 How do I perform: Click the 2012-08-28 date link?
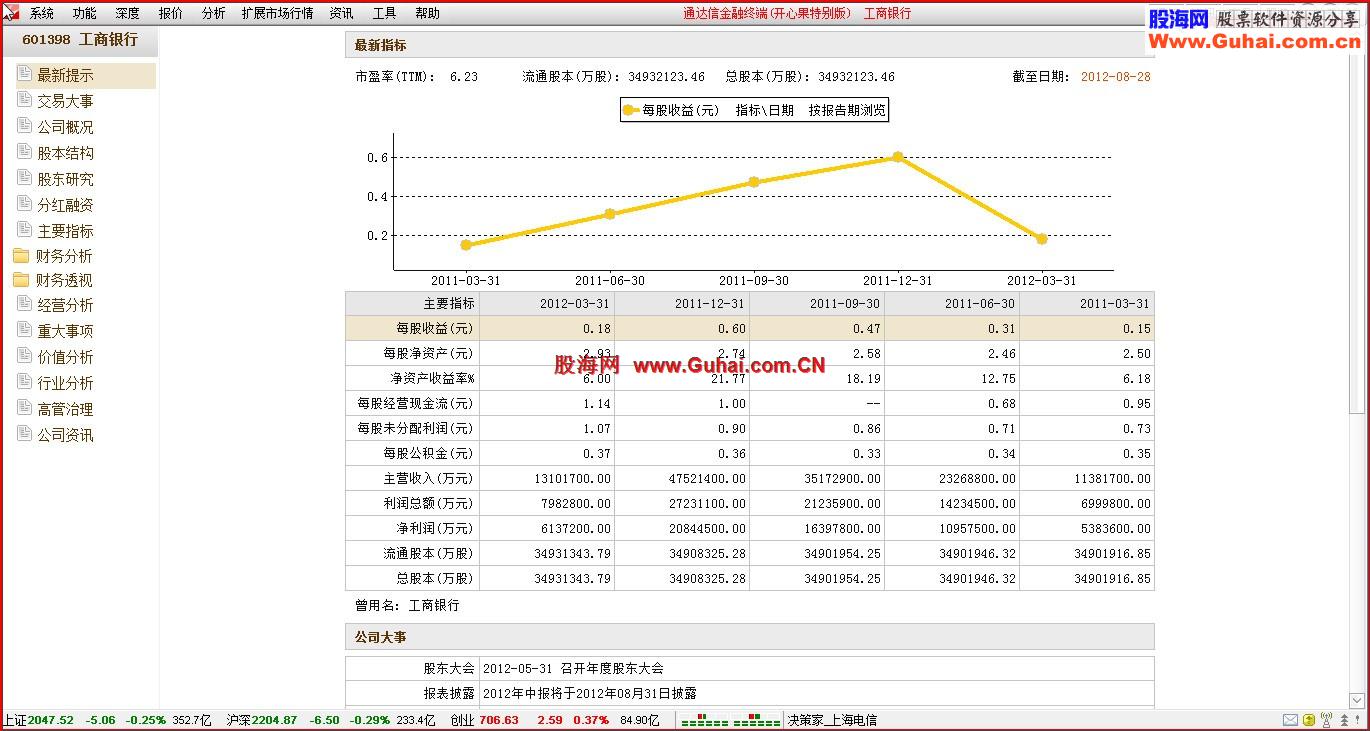(x=1116, y=76)
